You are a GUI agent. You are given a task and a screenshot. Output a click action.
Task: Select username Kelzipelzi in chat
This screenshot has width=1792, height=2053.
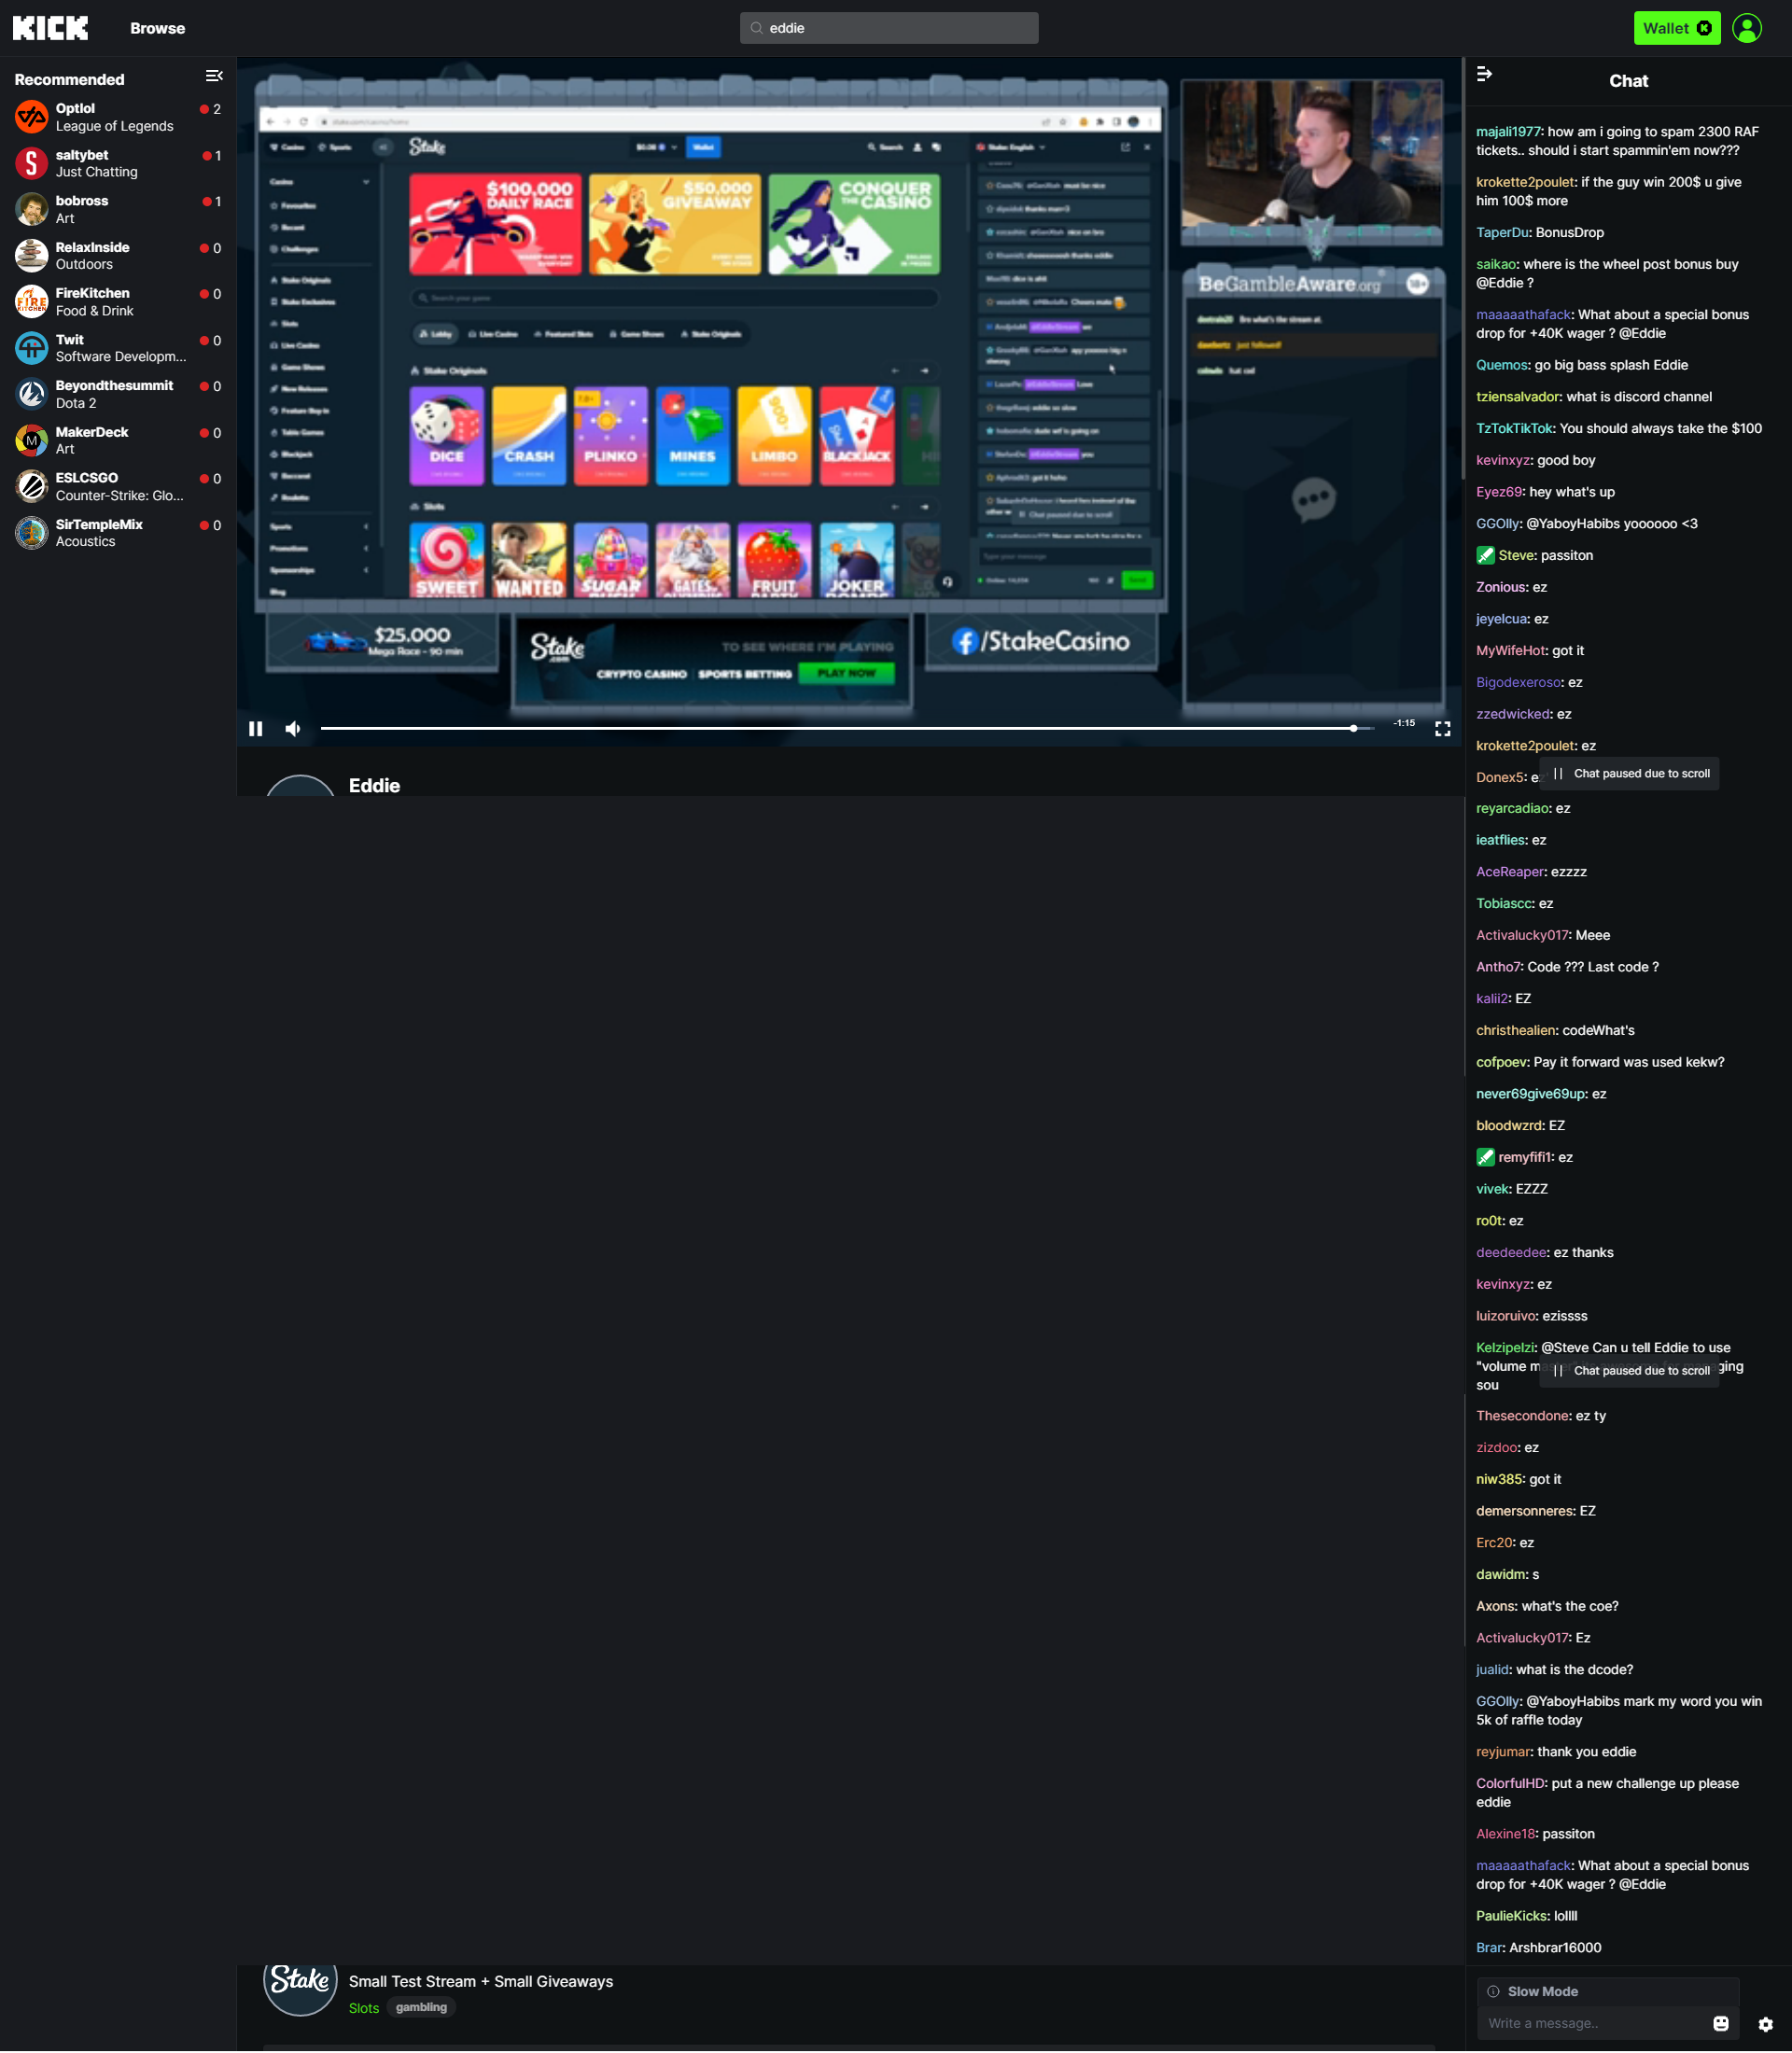(1505, 1348)
